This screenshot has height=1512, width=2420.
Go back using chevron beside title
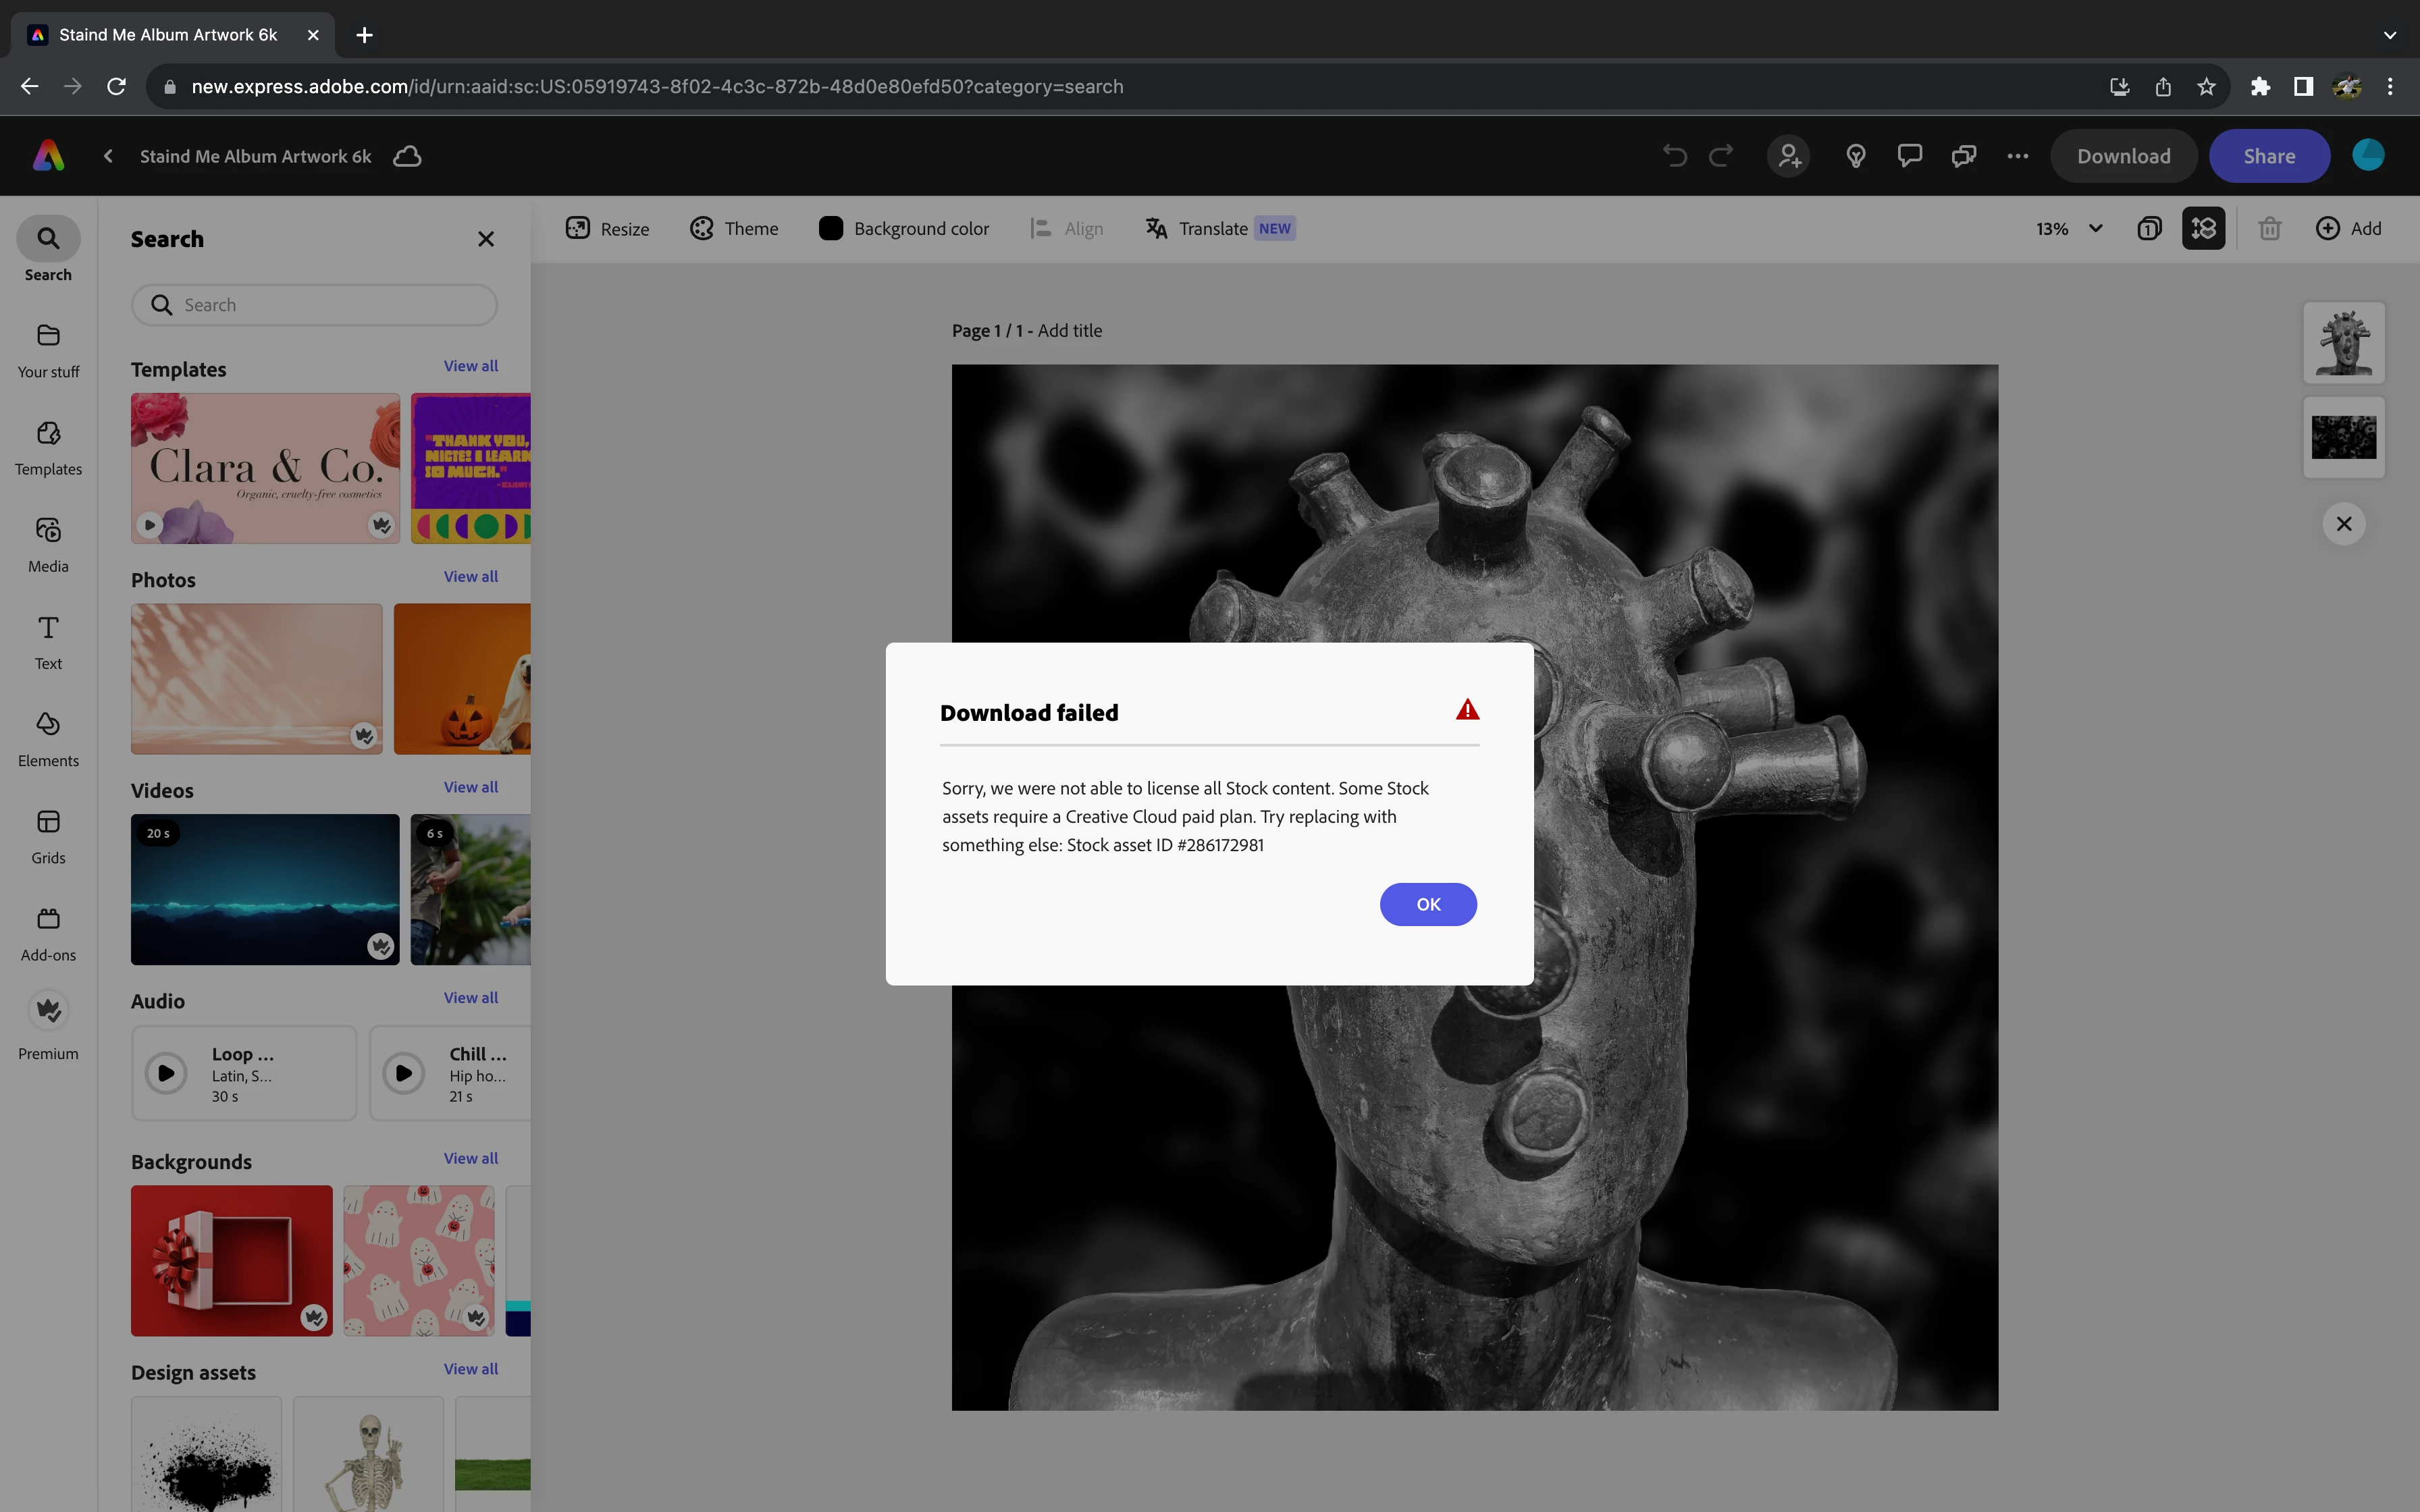tap(108, 156)
